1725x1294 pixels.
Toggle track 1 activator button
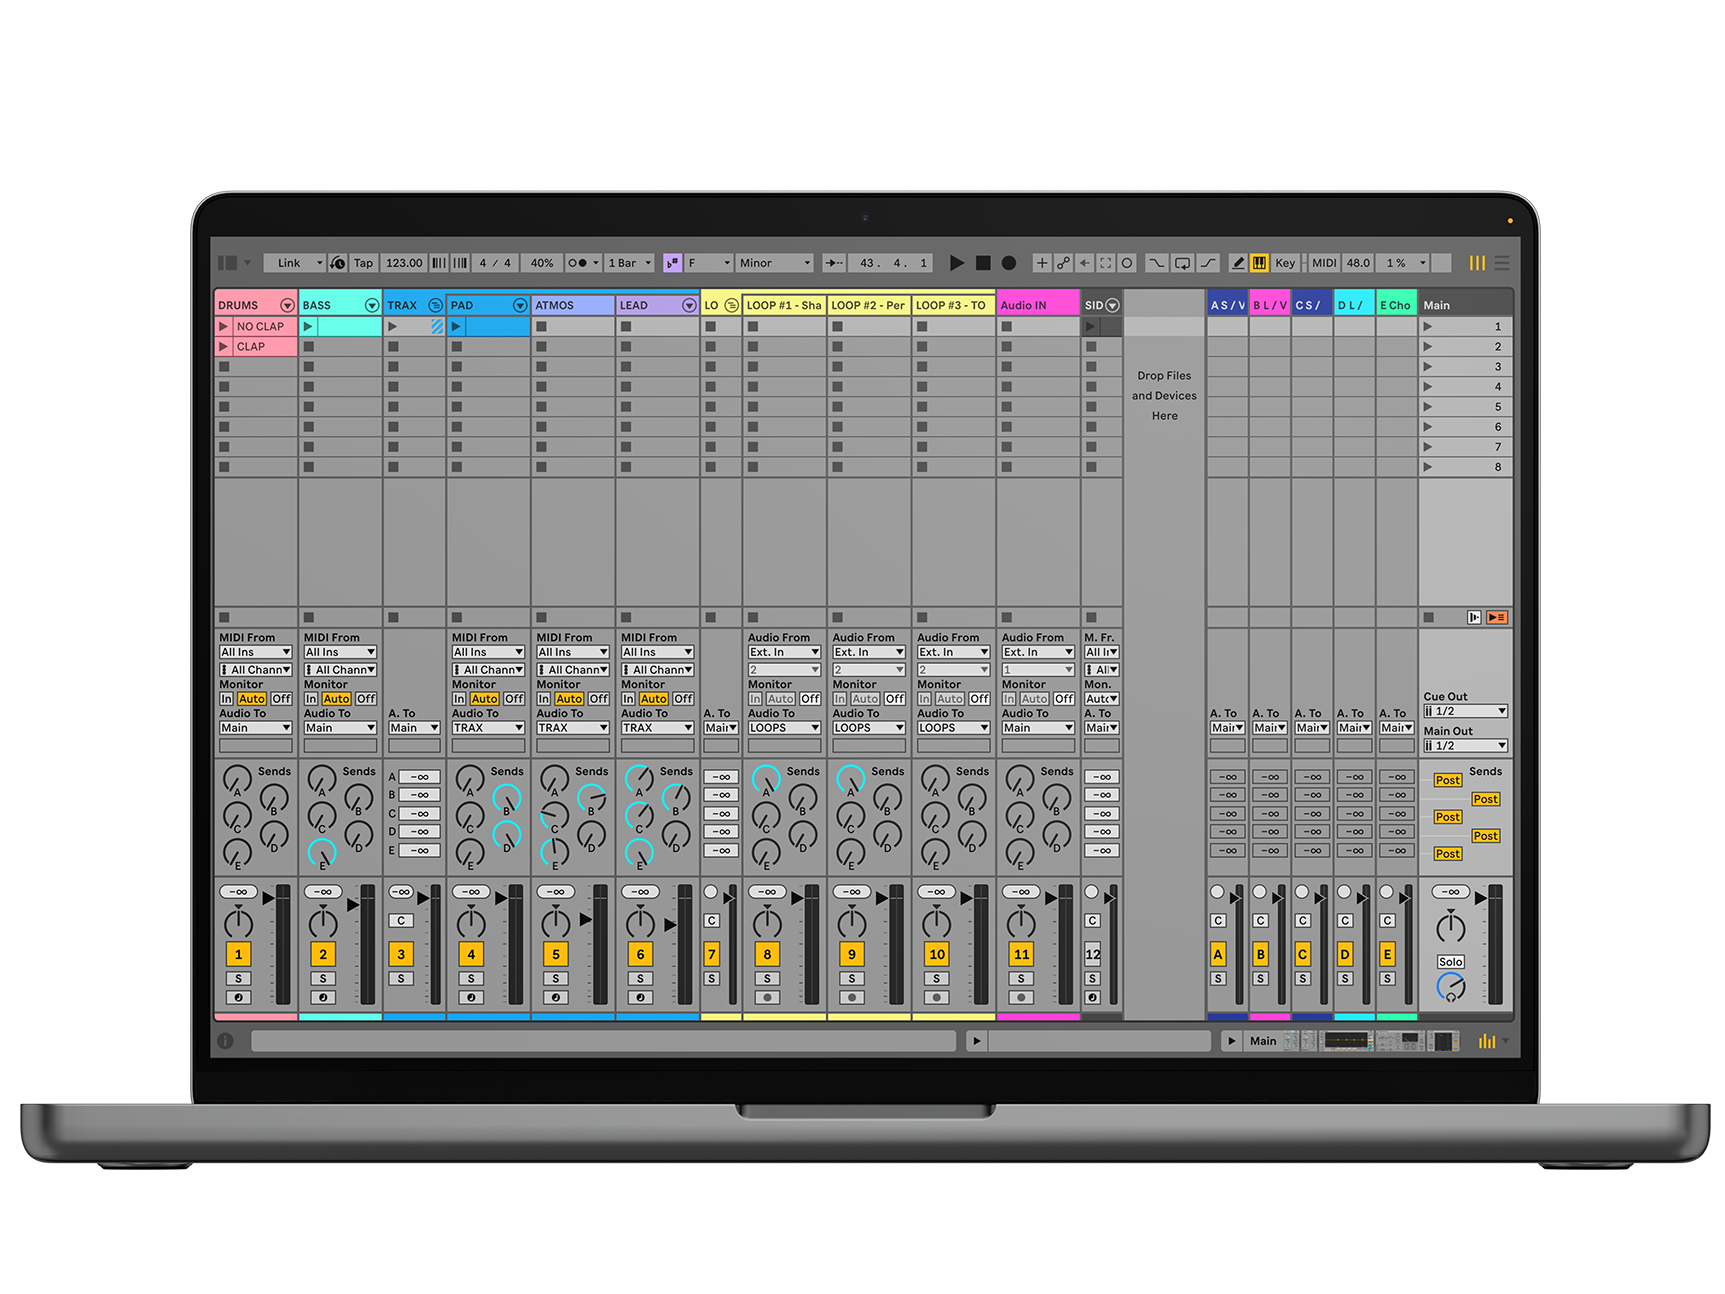[238, 954]
